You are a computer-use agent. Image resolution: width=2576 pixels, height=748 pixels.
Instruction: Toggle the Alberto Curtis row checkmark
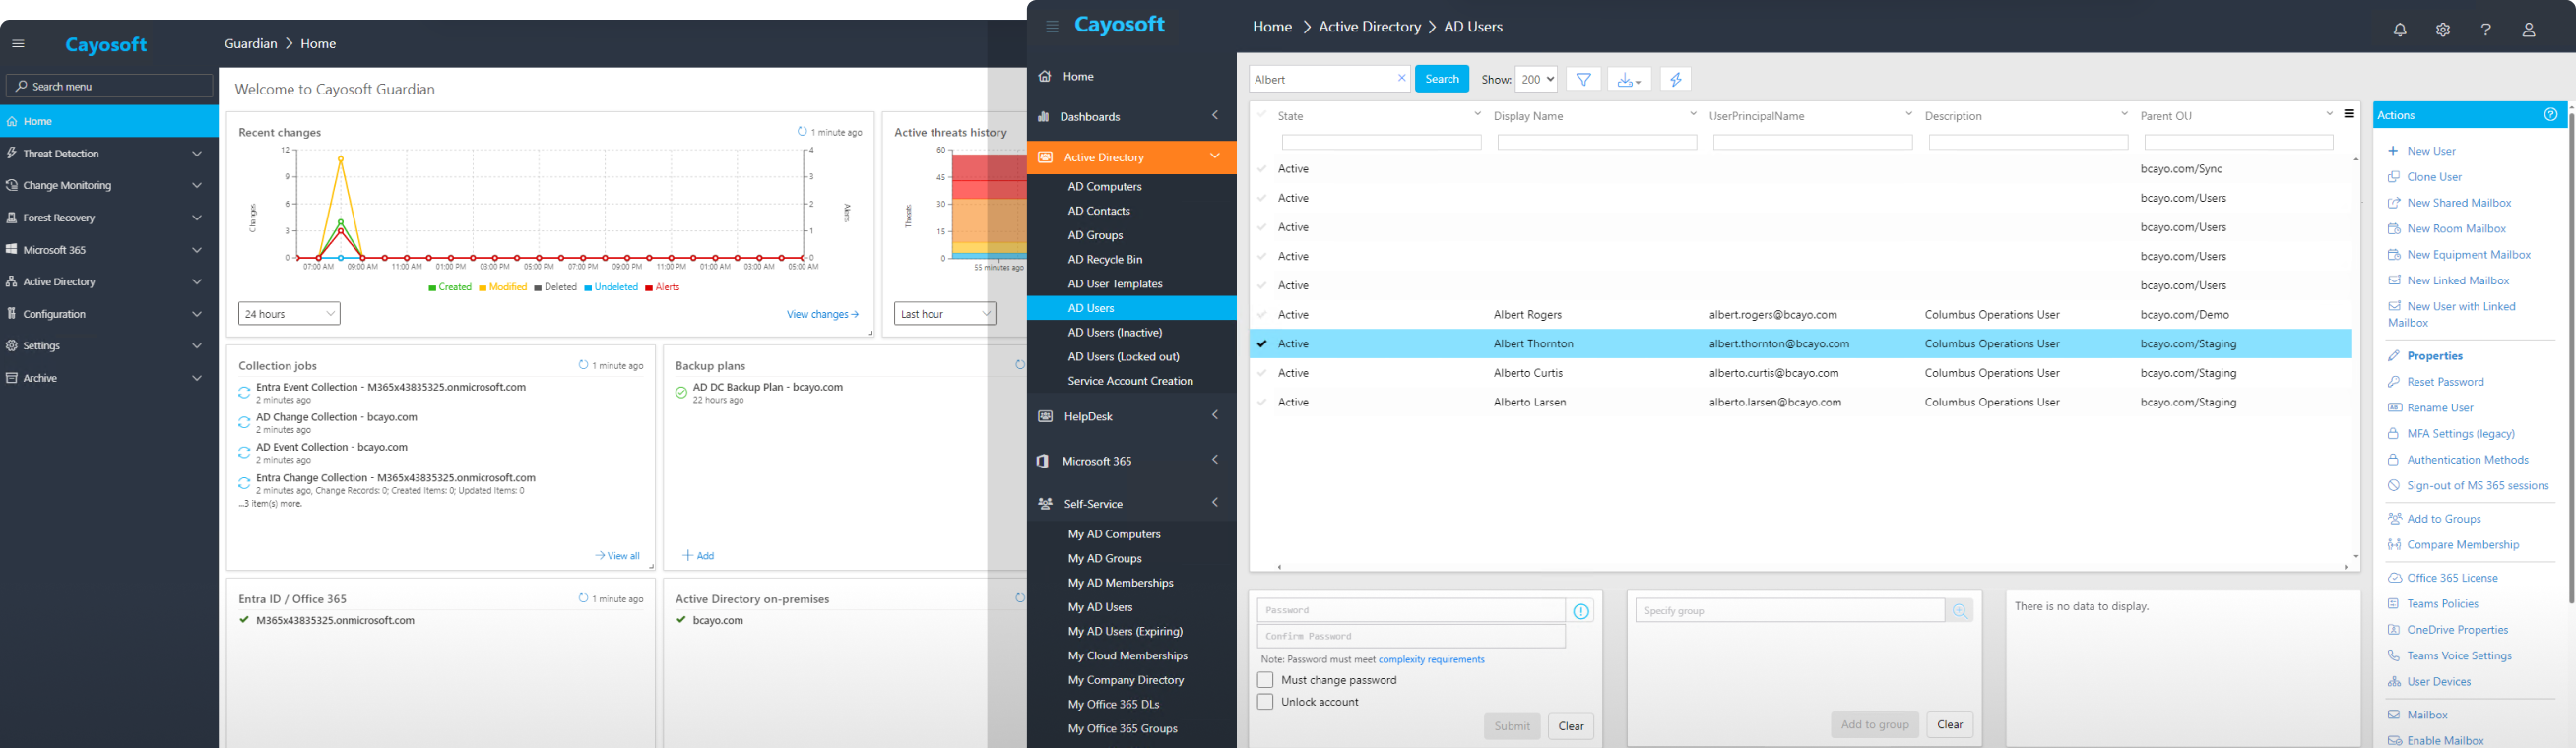(x=1262, y=373)
